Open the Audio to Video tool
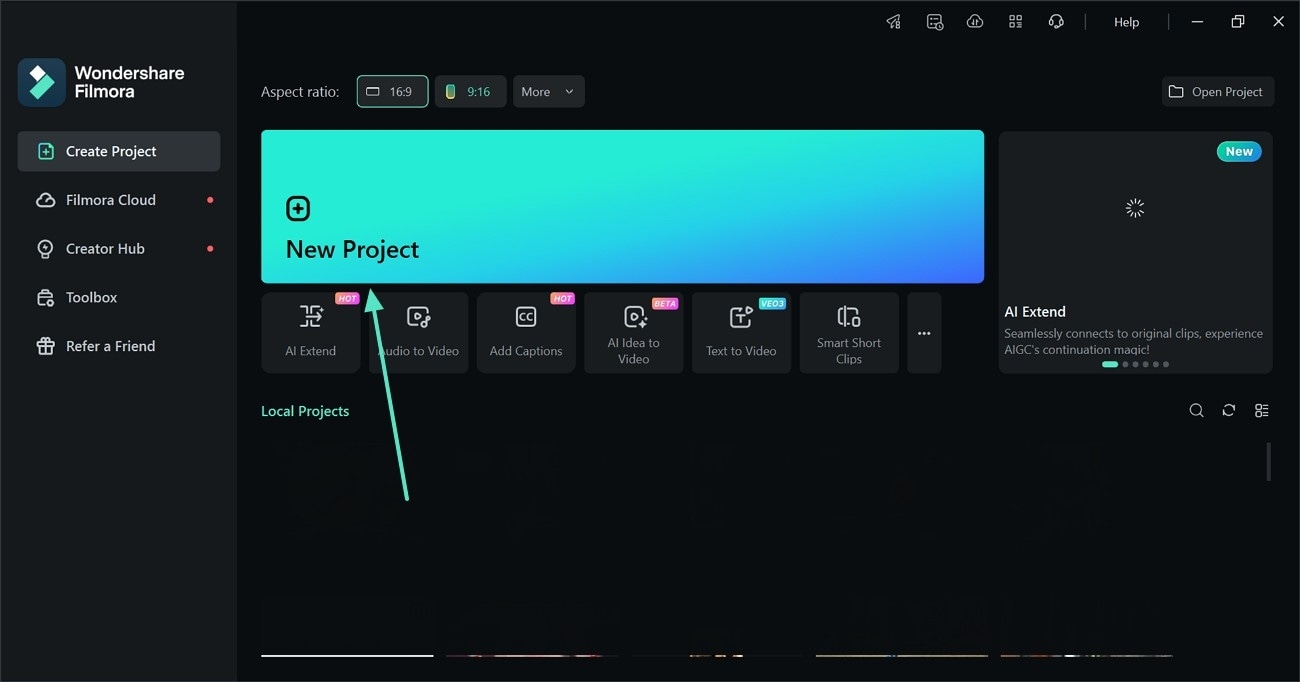The width and height of the screenshot is (1300, 682). (418, 332)
